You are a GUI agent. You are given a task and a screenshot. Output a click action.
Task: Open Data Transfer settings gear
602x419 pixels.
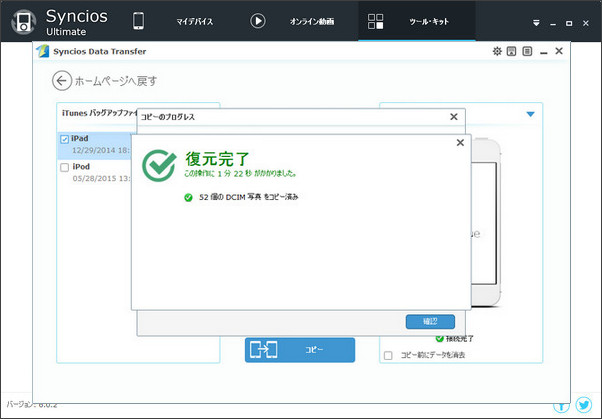(x=497, y=51)
